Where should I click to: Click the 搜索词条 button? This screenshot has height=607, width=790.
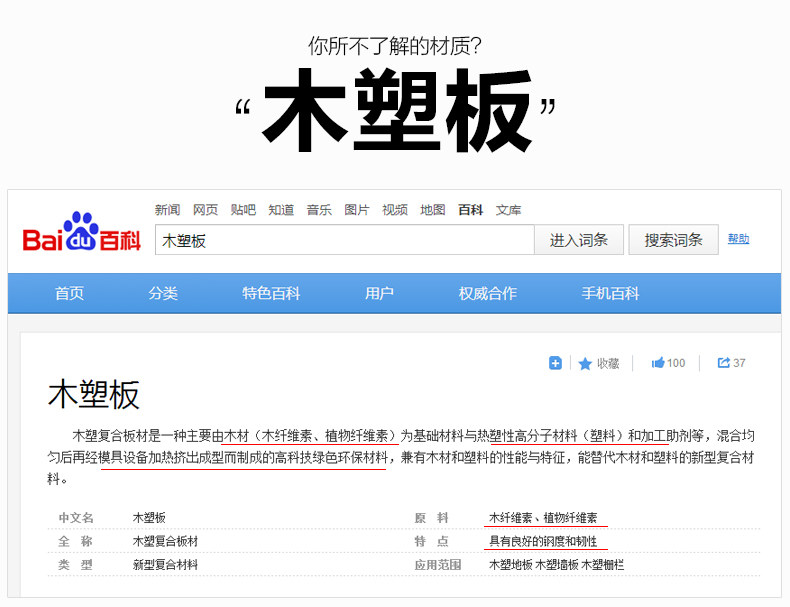click(x=674, y=240)
